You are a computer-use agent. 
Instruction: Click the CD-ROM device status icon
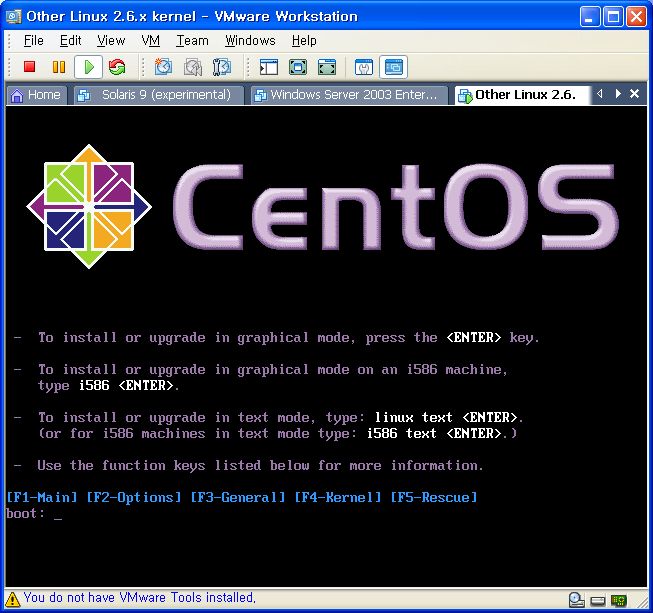[x=576, y=599]
